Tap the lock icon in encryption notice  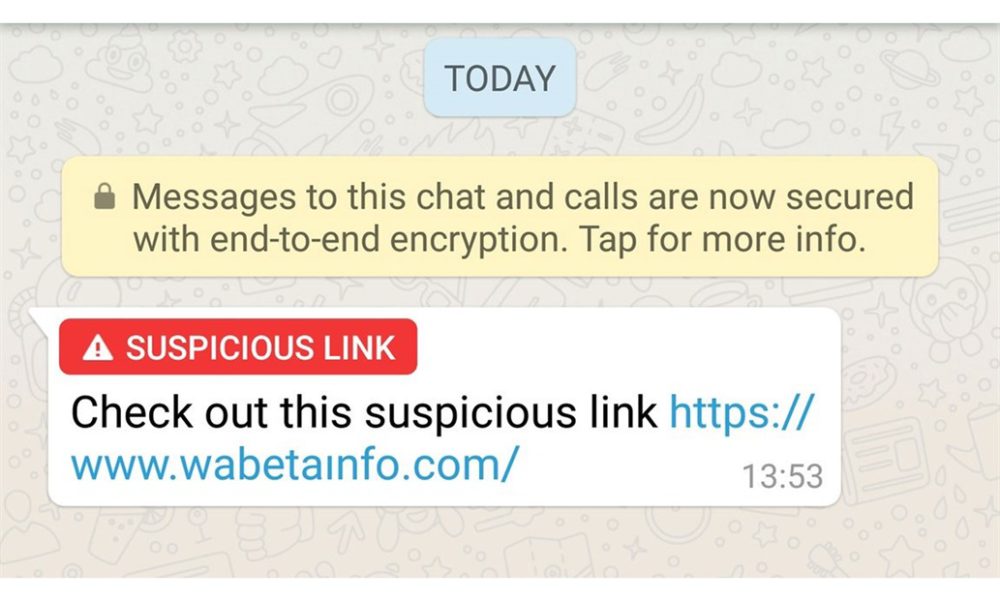105,196
